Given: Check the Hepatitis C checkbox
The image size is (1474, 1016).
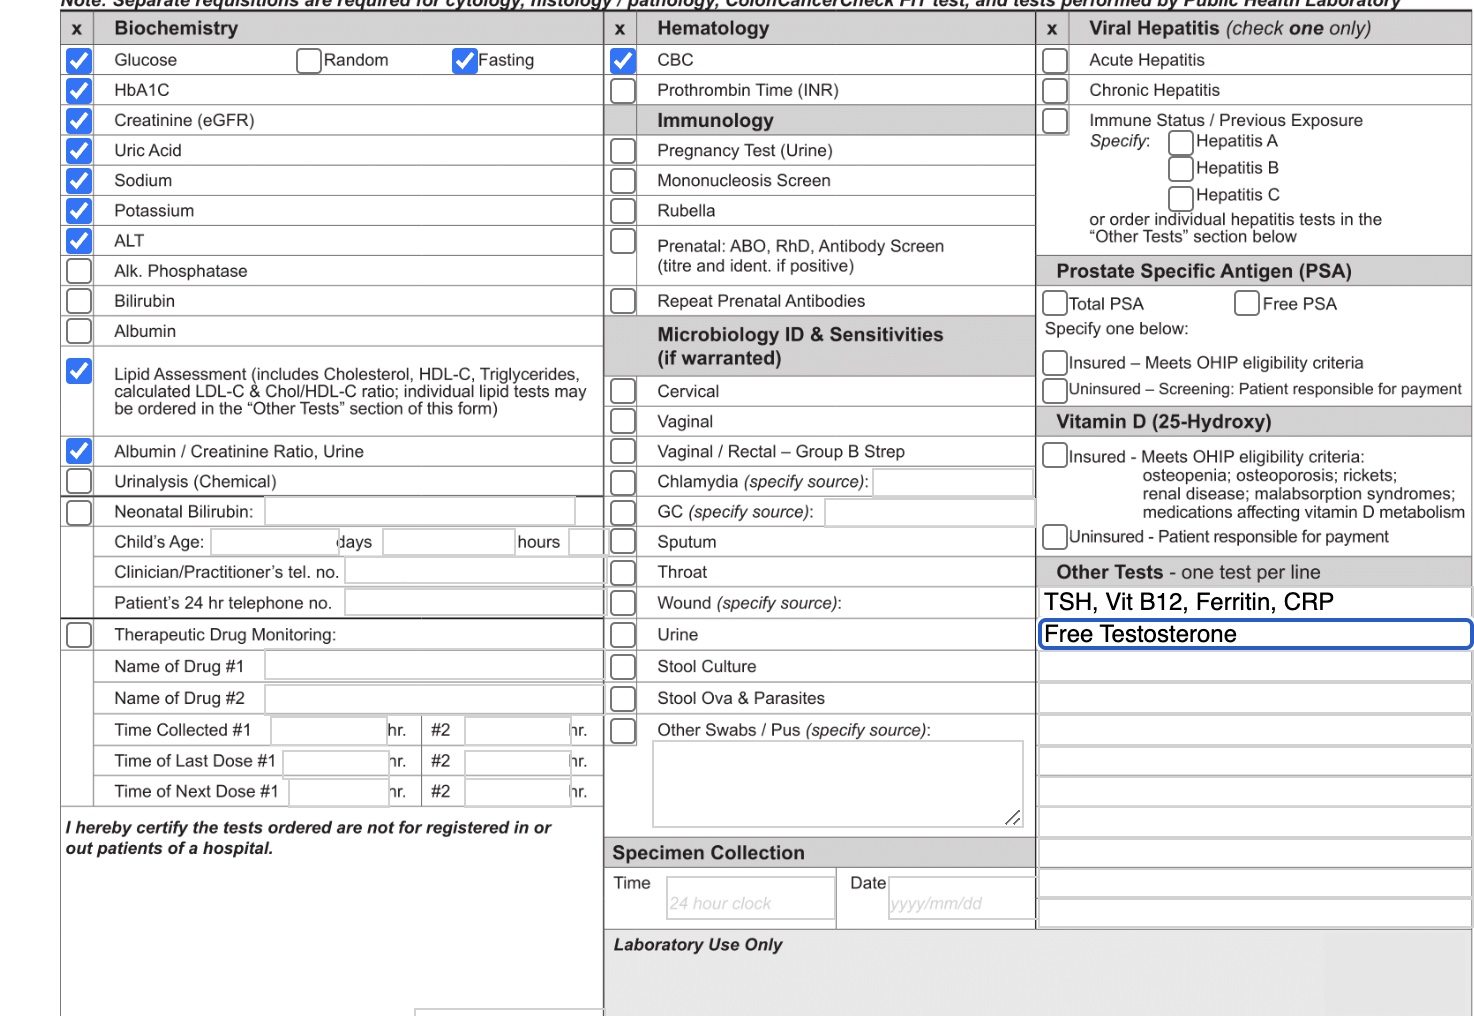Looking at the screenshot, I should pos(1181,197).
